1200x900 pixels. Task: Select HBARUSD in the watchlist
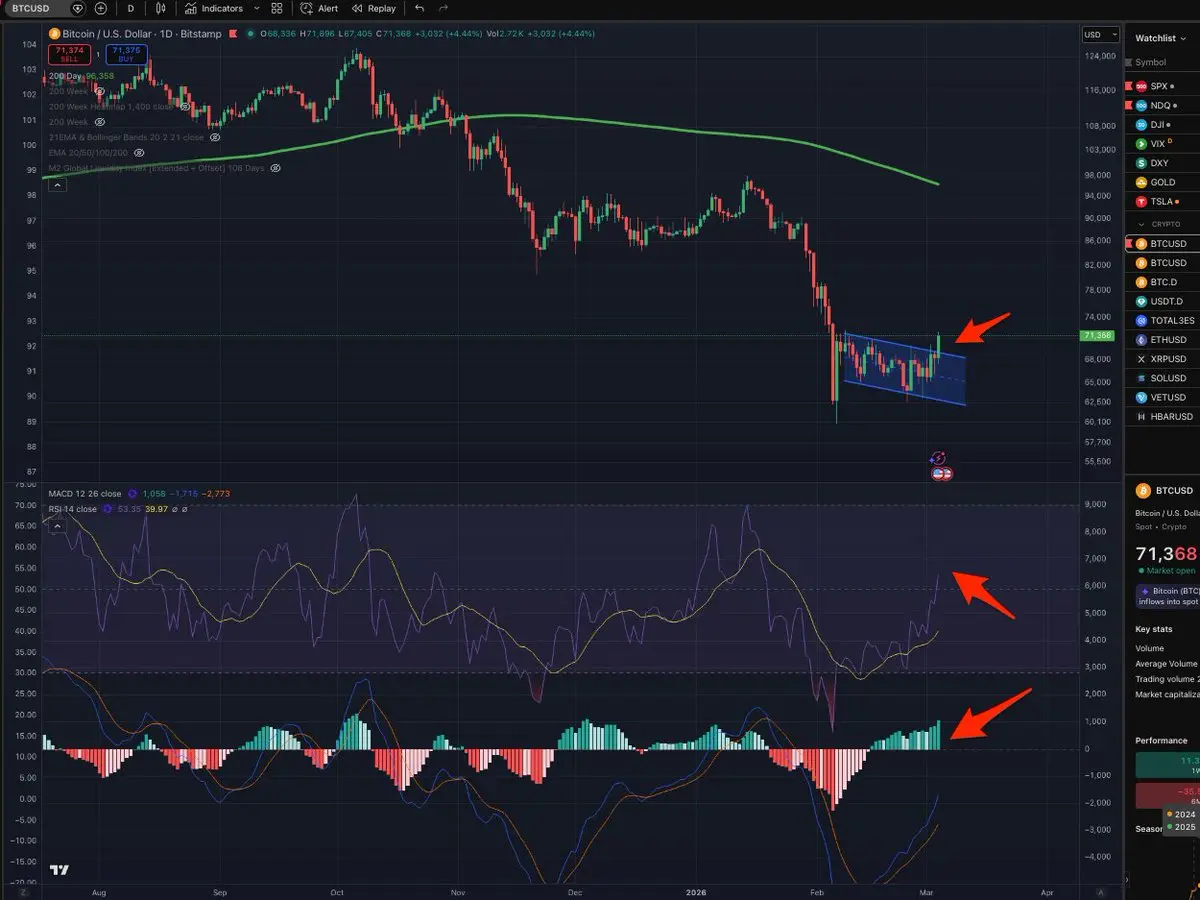point(1162,416)
